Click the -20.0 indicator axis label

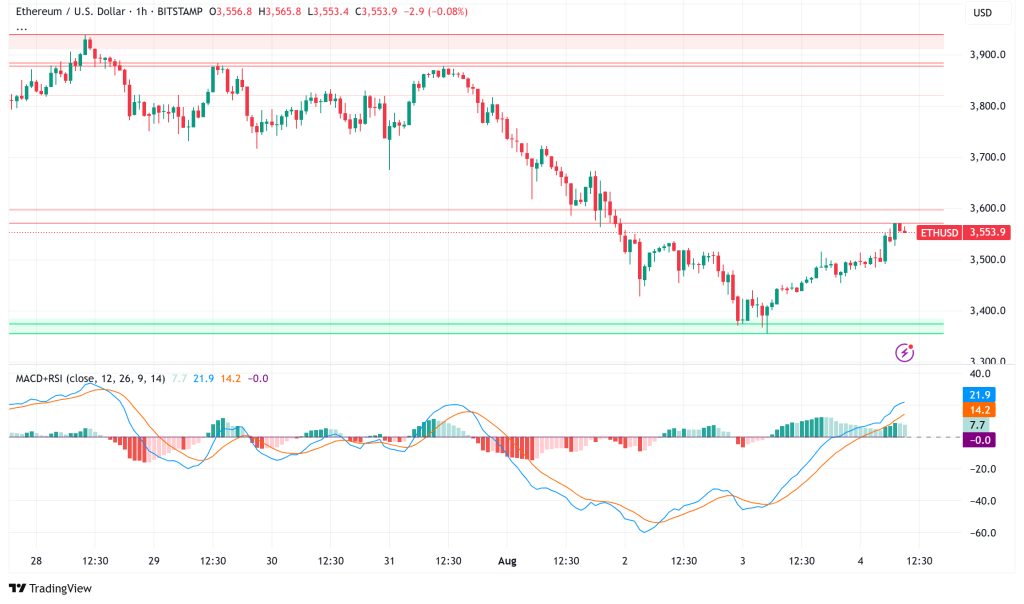[x=982, y=469]
